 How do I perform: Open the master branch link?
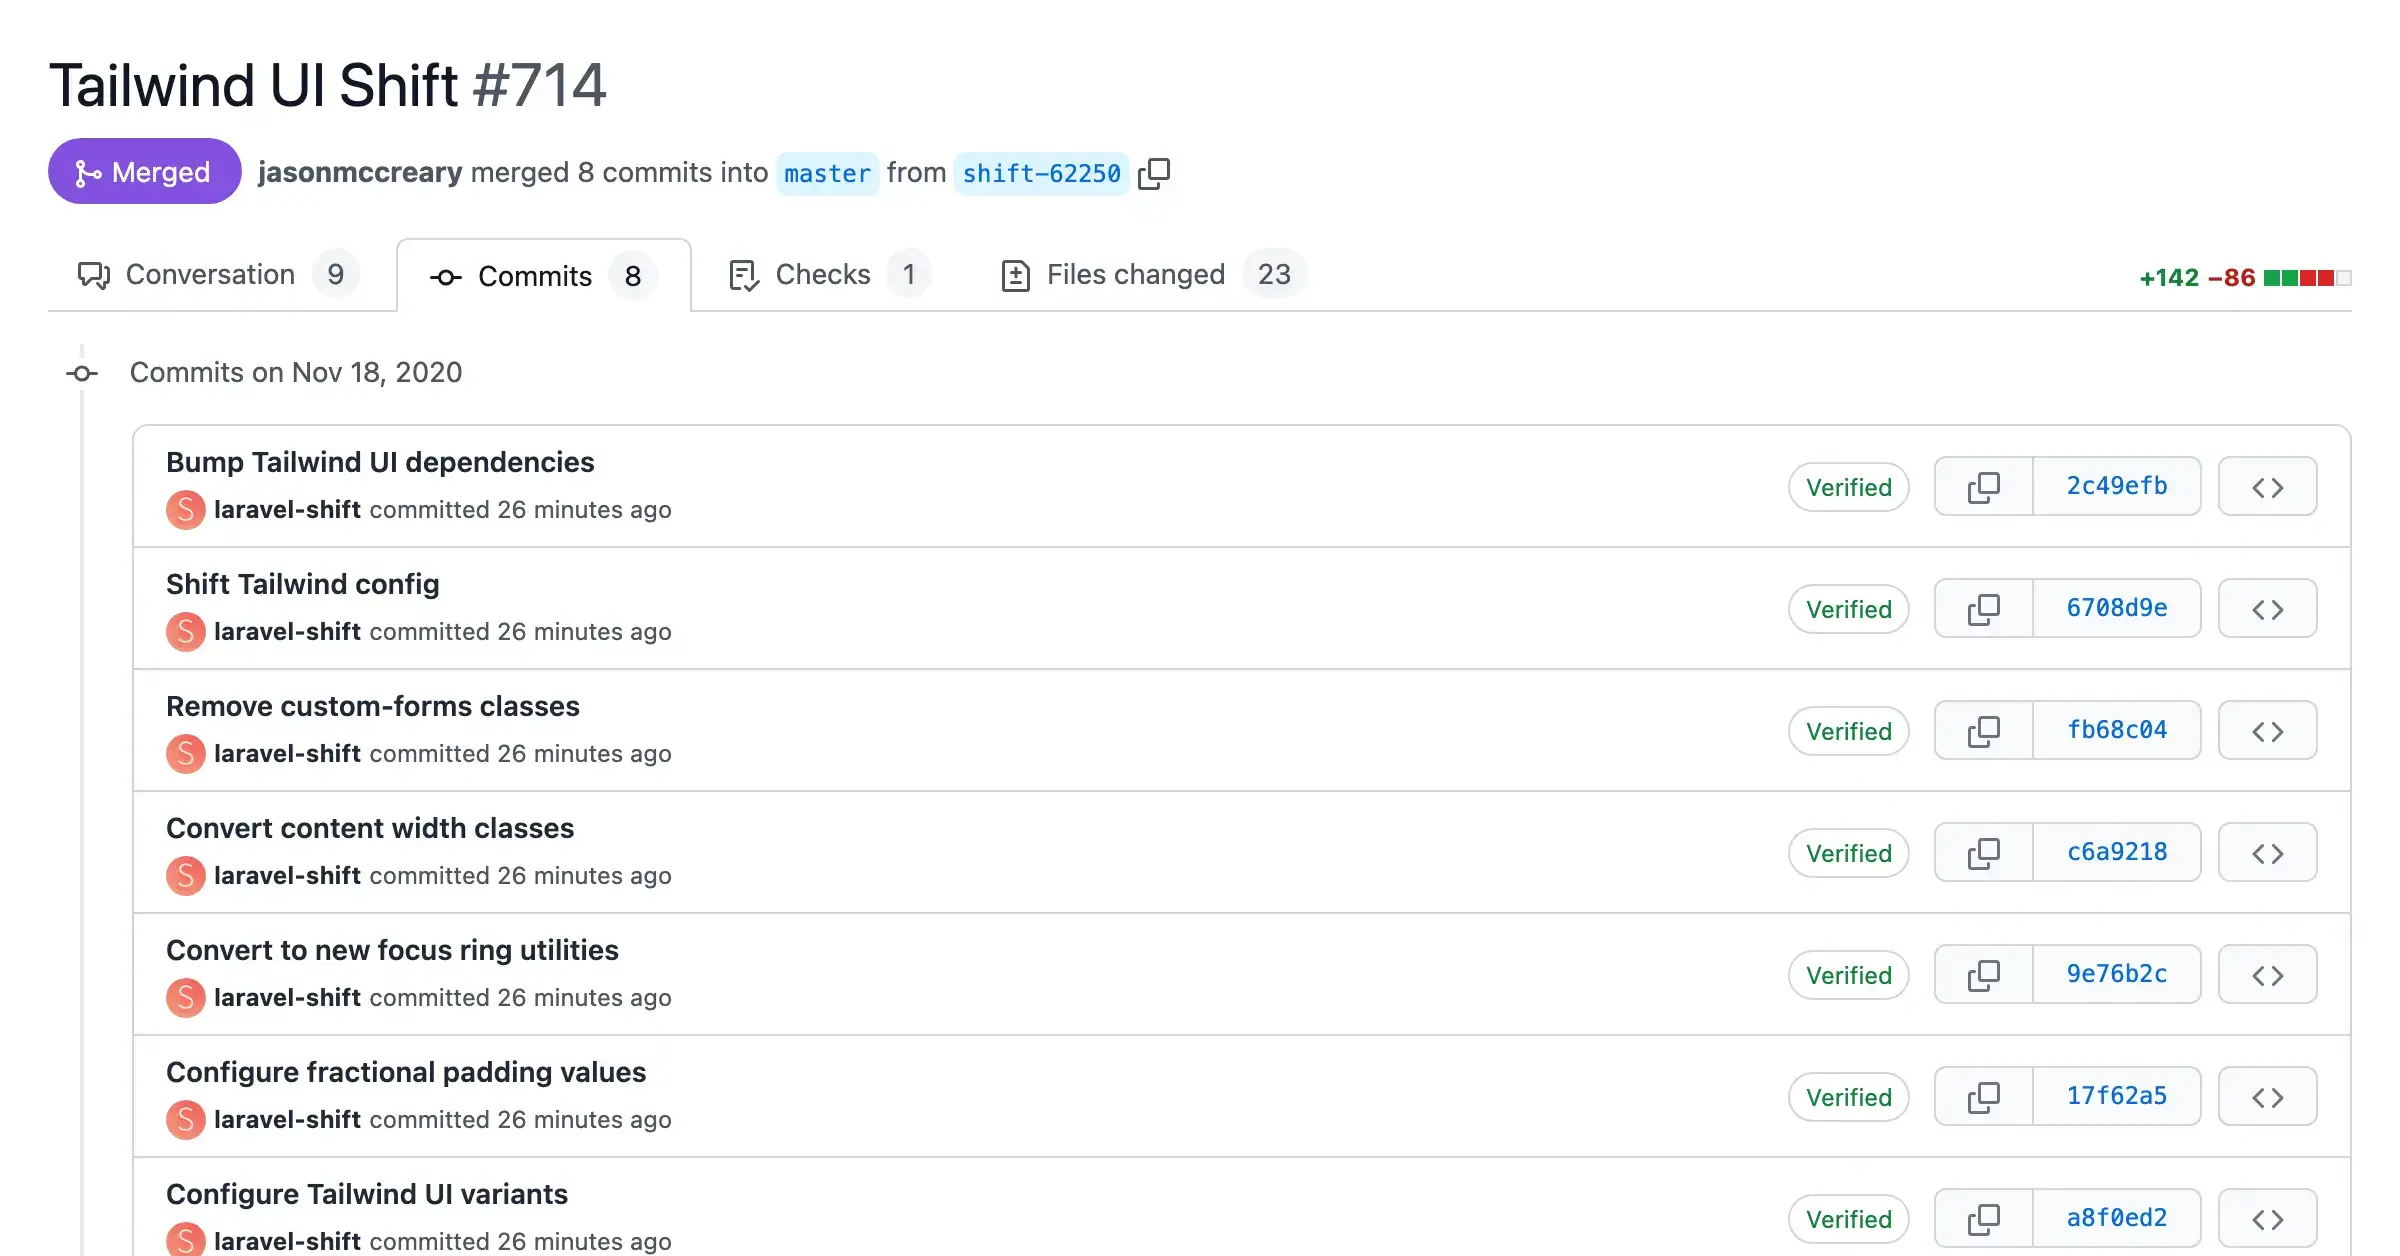click(x=828, y=173)
